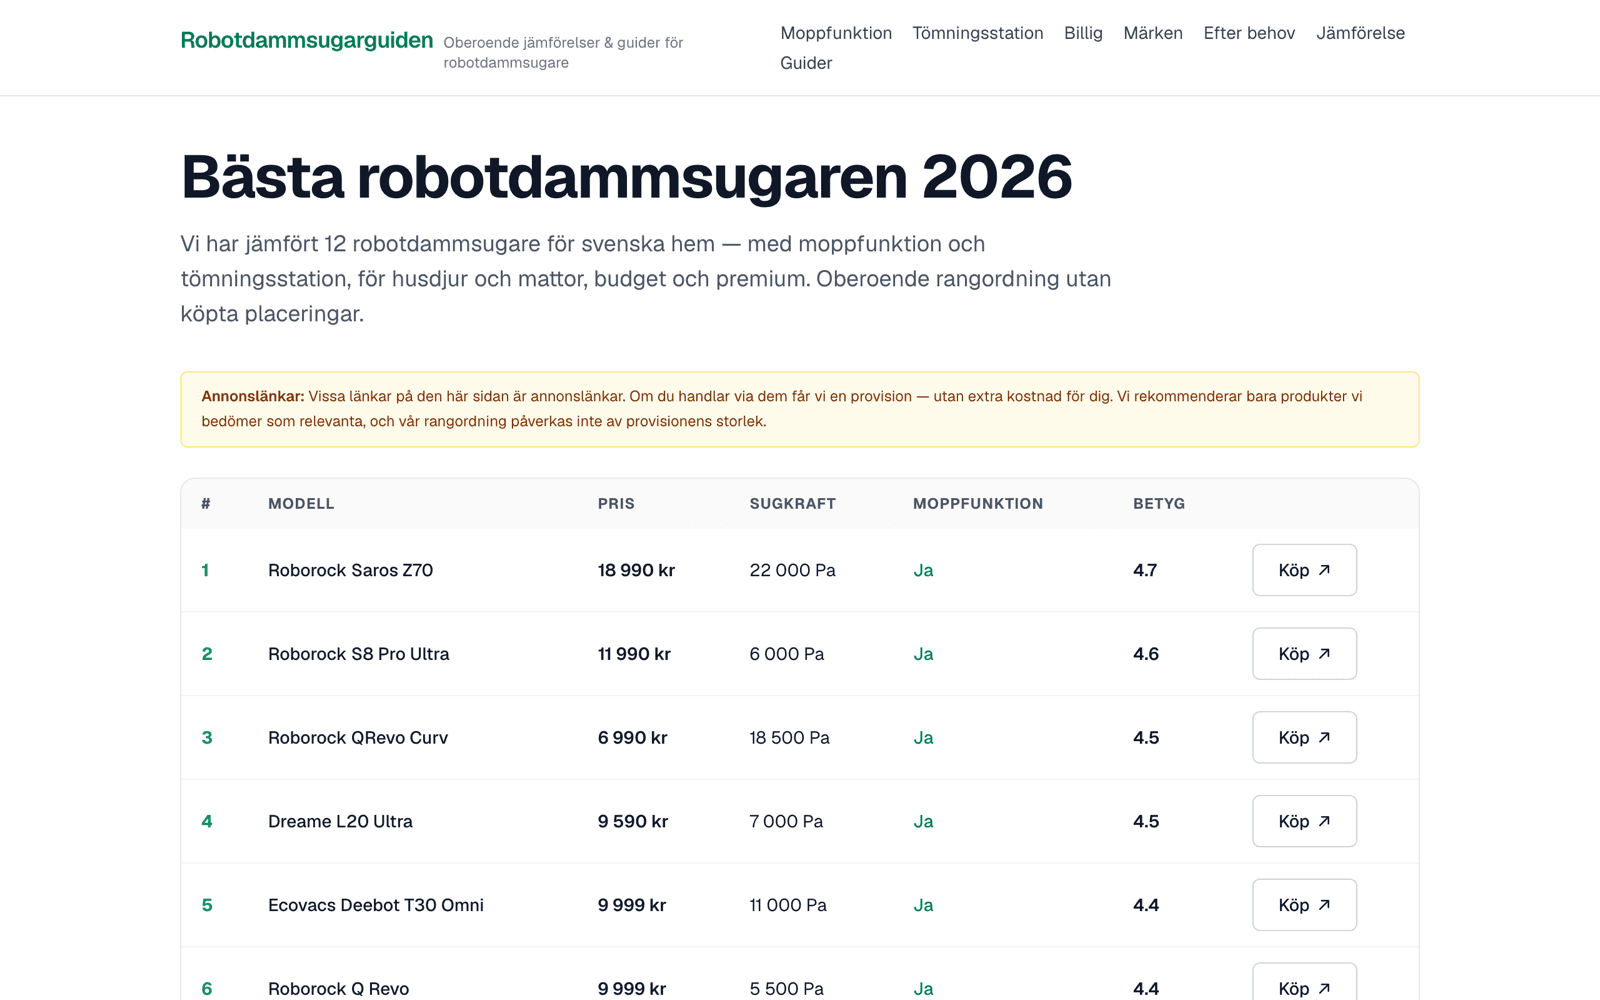Click the 4.6 rating value
1600x1000 pixels.
[1146, 654]
